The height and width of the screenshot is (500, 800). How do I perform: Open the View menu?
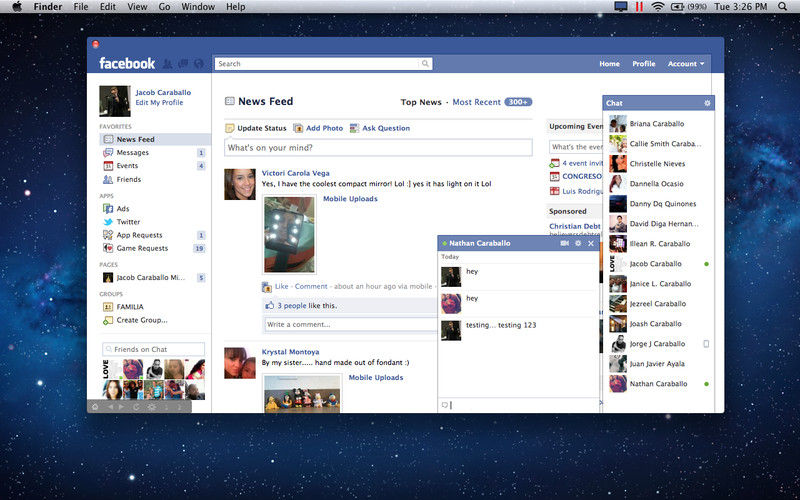(x=137, y=7)
